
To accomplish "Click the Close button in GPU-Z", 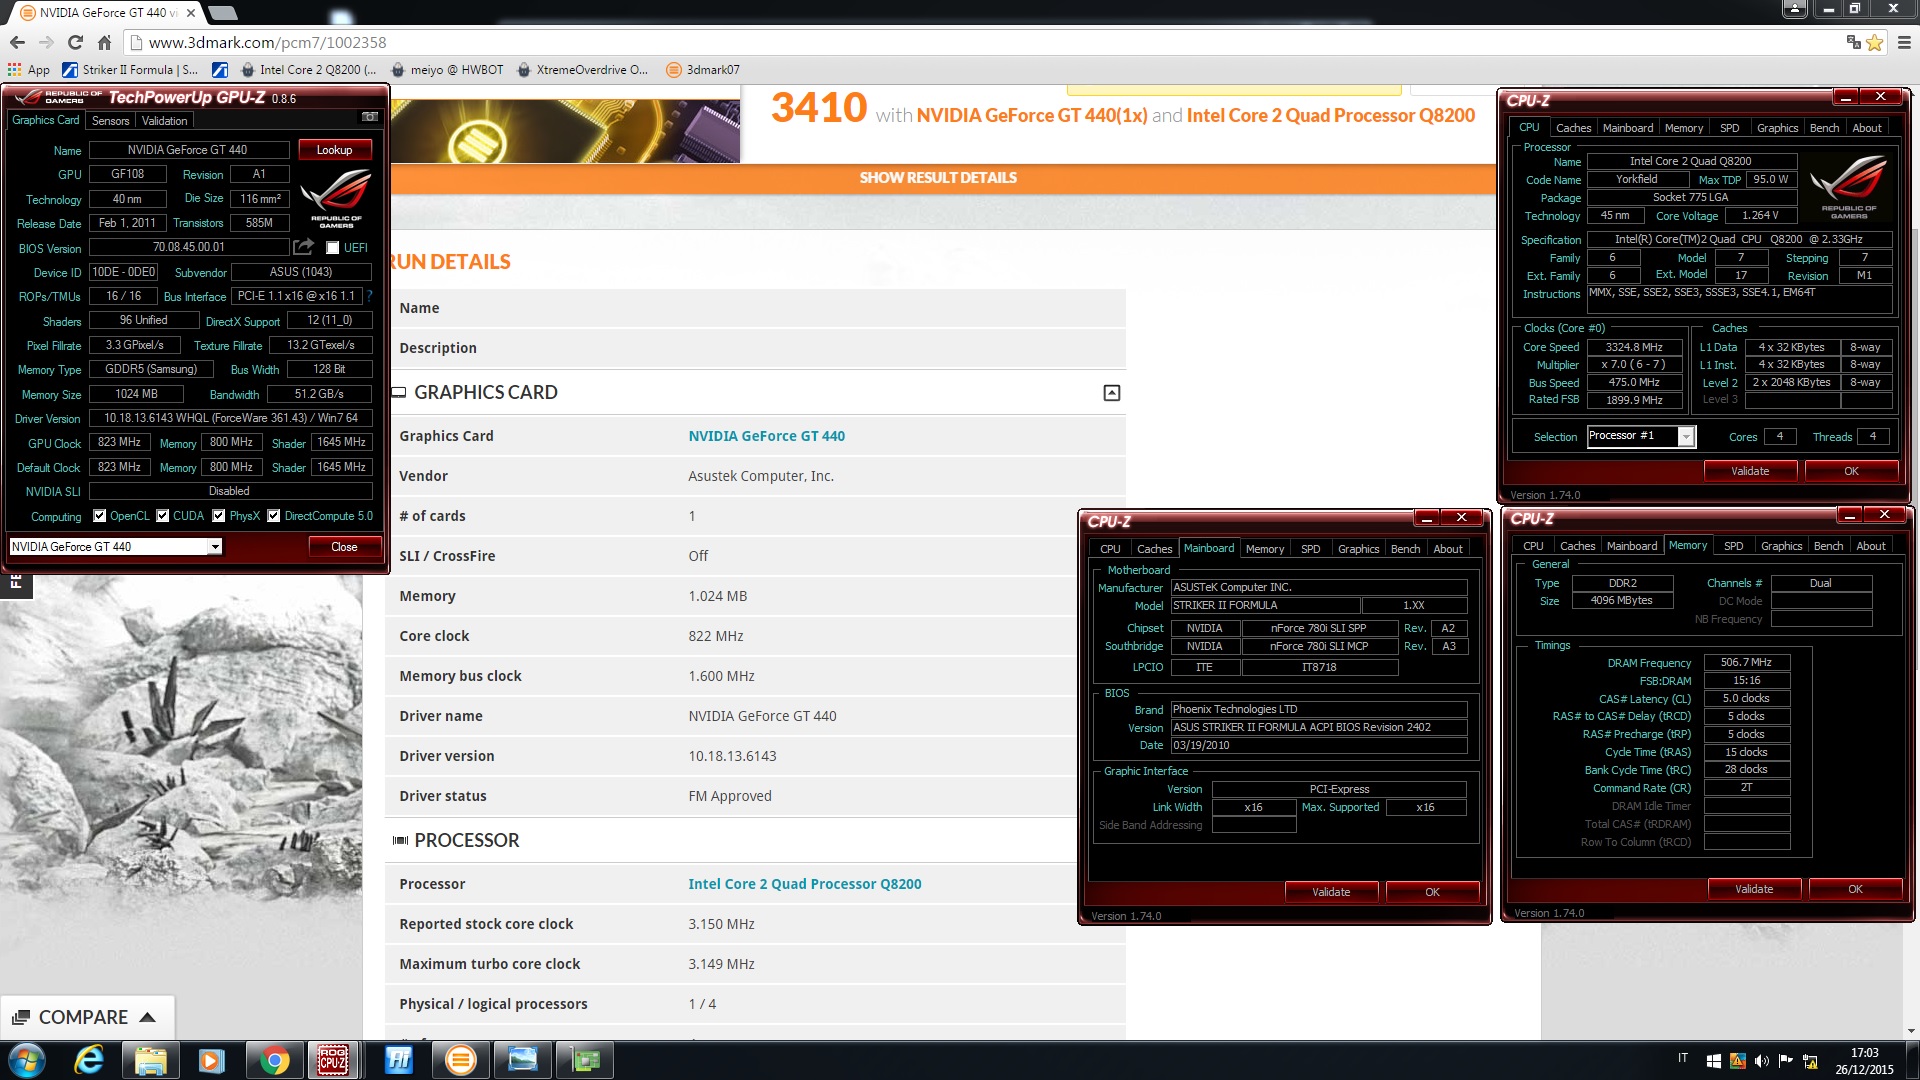I will pos(344,547).
